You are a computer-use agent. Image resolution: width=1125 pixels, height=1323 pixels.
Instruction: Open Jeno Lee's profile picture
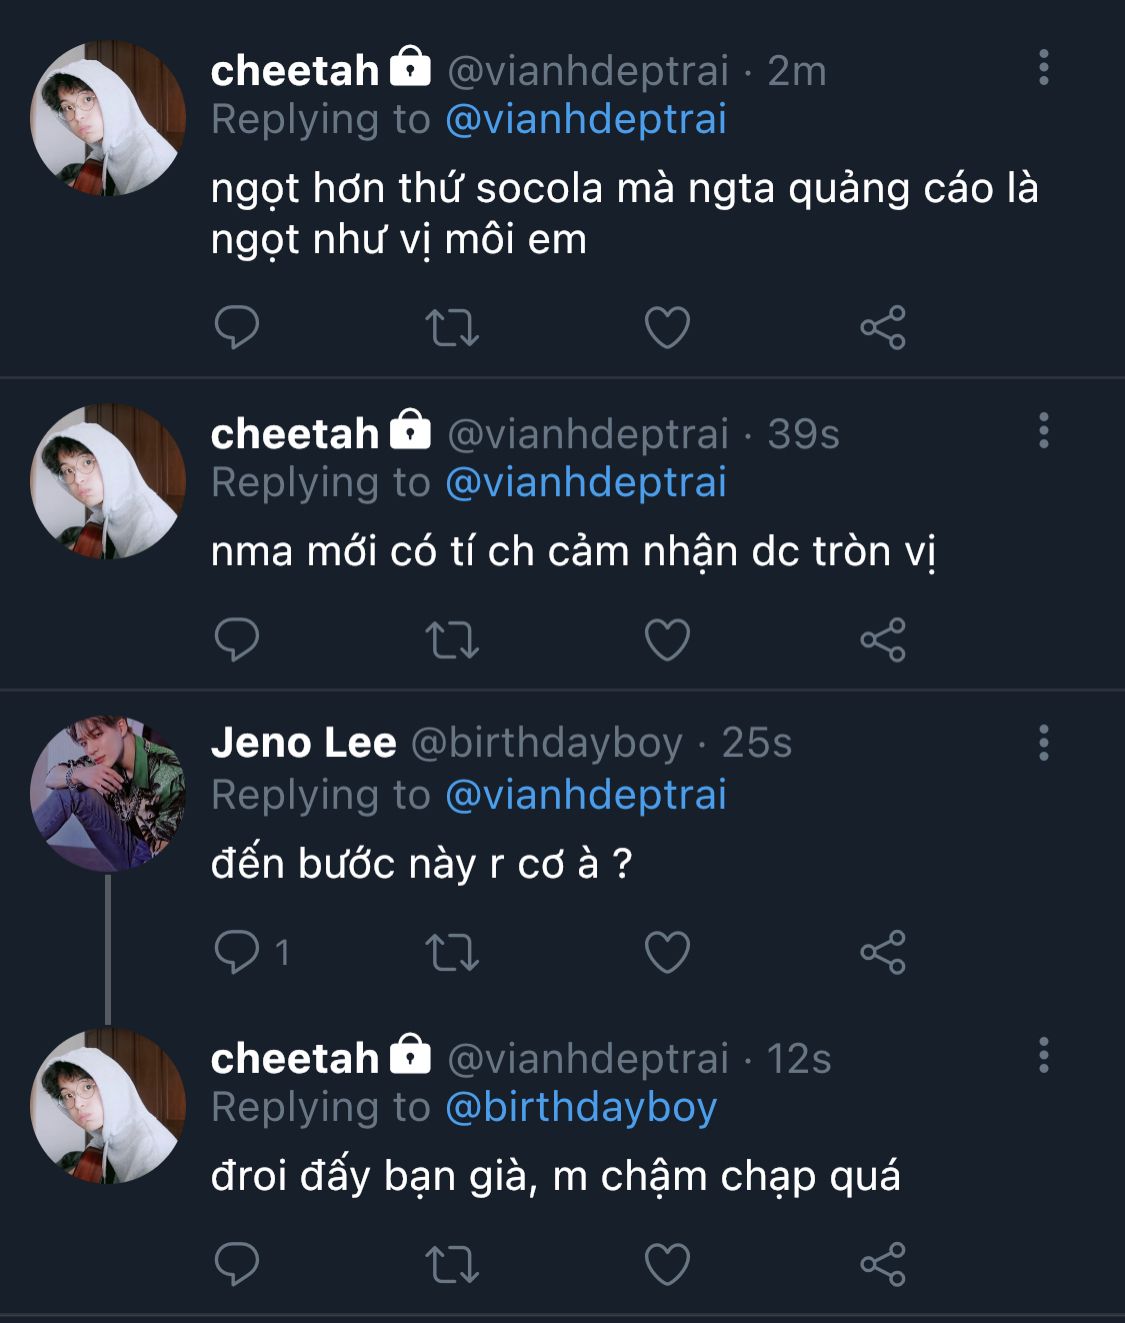[108, 793]
